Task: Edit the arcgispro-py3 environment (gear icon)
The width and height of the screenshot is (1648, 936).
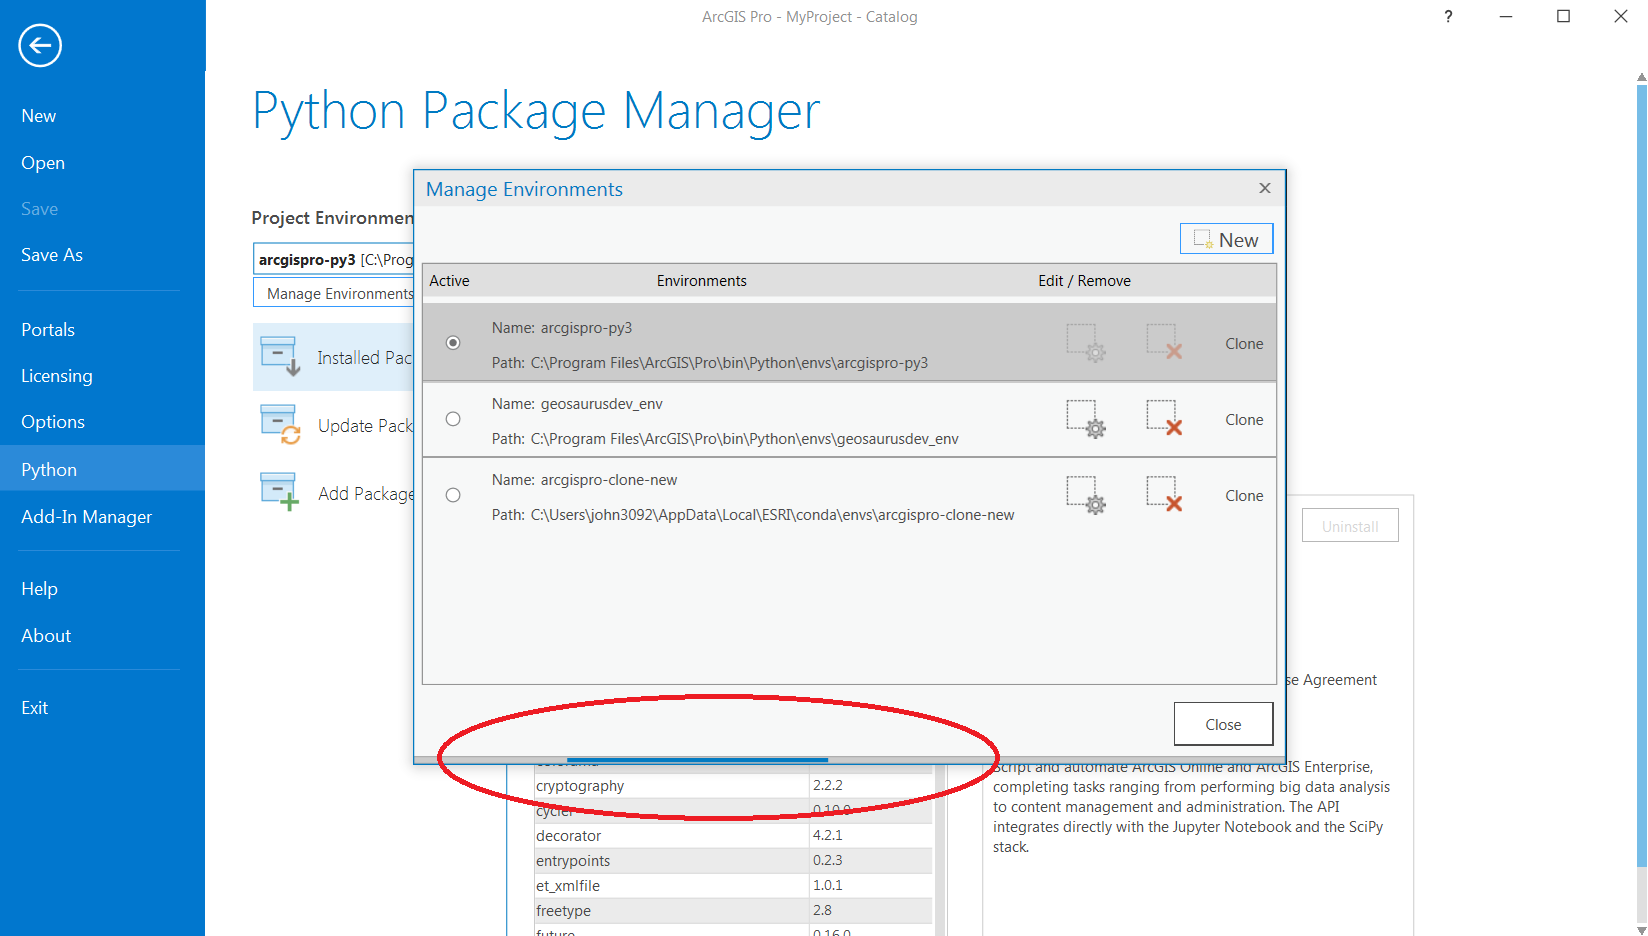Action: coord(1086,342)
